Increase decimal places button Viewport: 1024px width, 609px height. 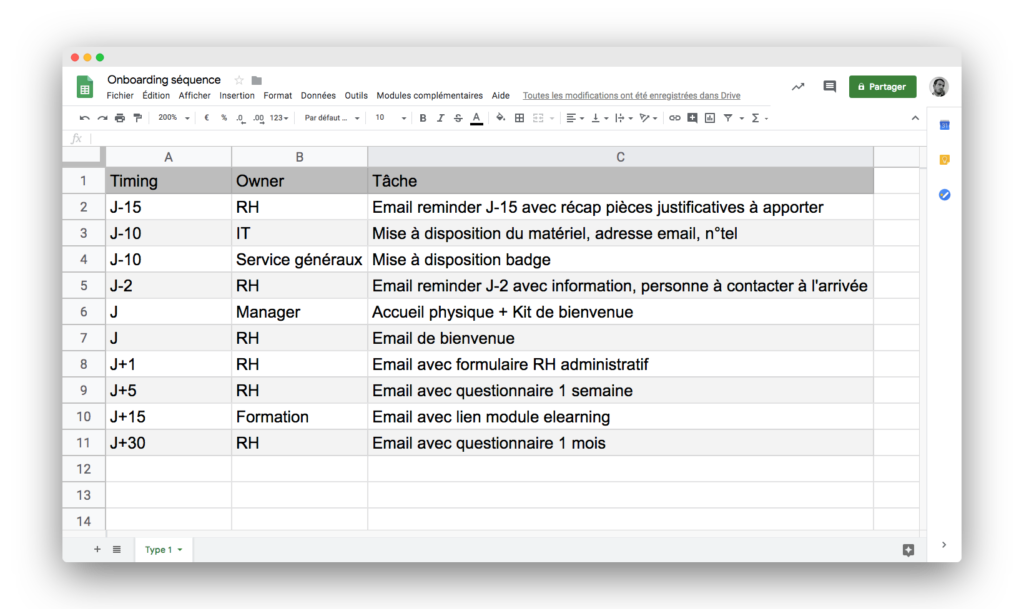(x=259, y=118)
